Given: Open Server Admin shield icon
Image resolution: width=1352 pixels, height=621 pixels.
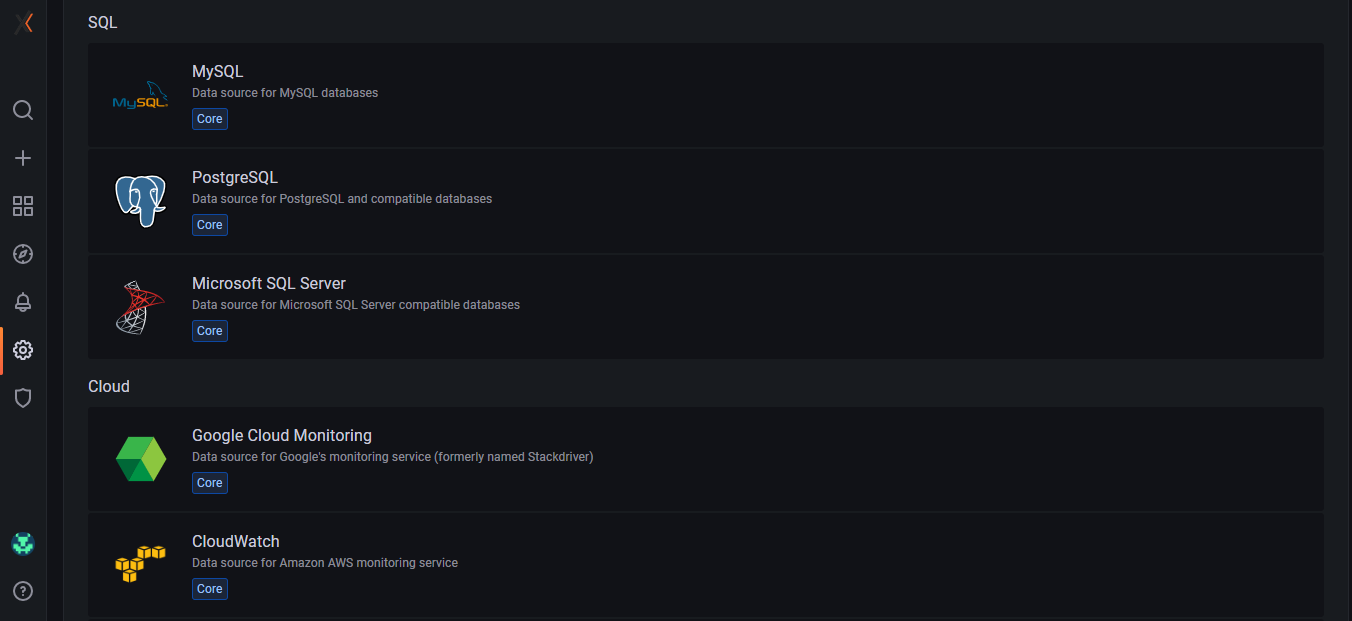Looking at the screenshot, I should (x=23, y=398).
